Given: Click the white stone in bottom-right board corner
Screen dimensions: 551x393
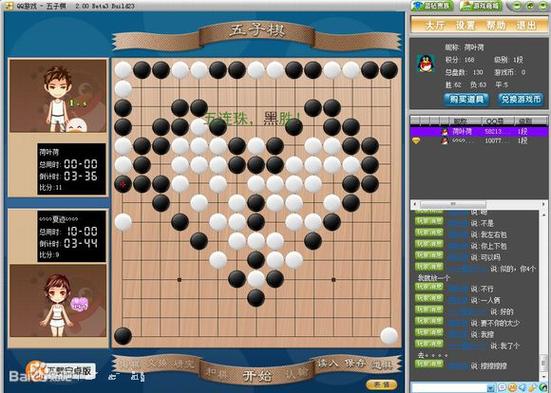Looking at the screenshot, I should tap(389, 336).
